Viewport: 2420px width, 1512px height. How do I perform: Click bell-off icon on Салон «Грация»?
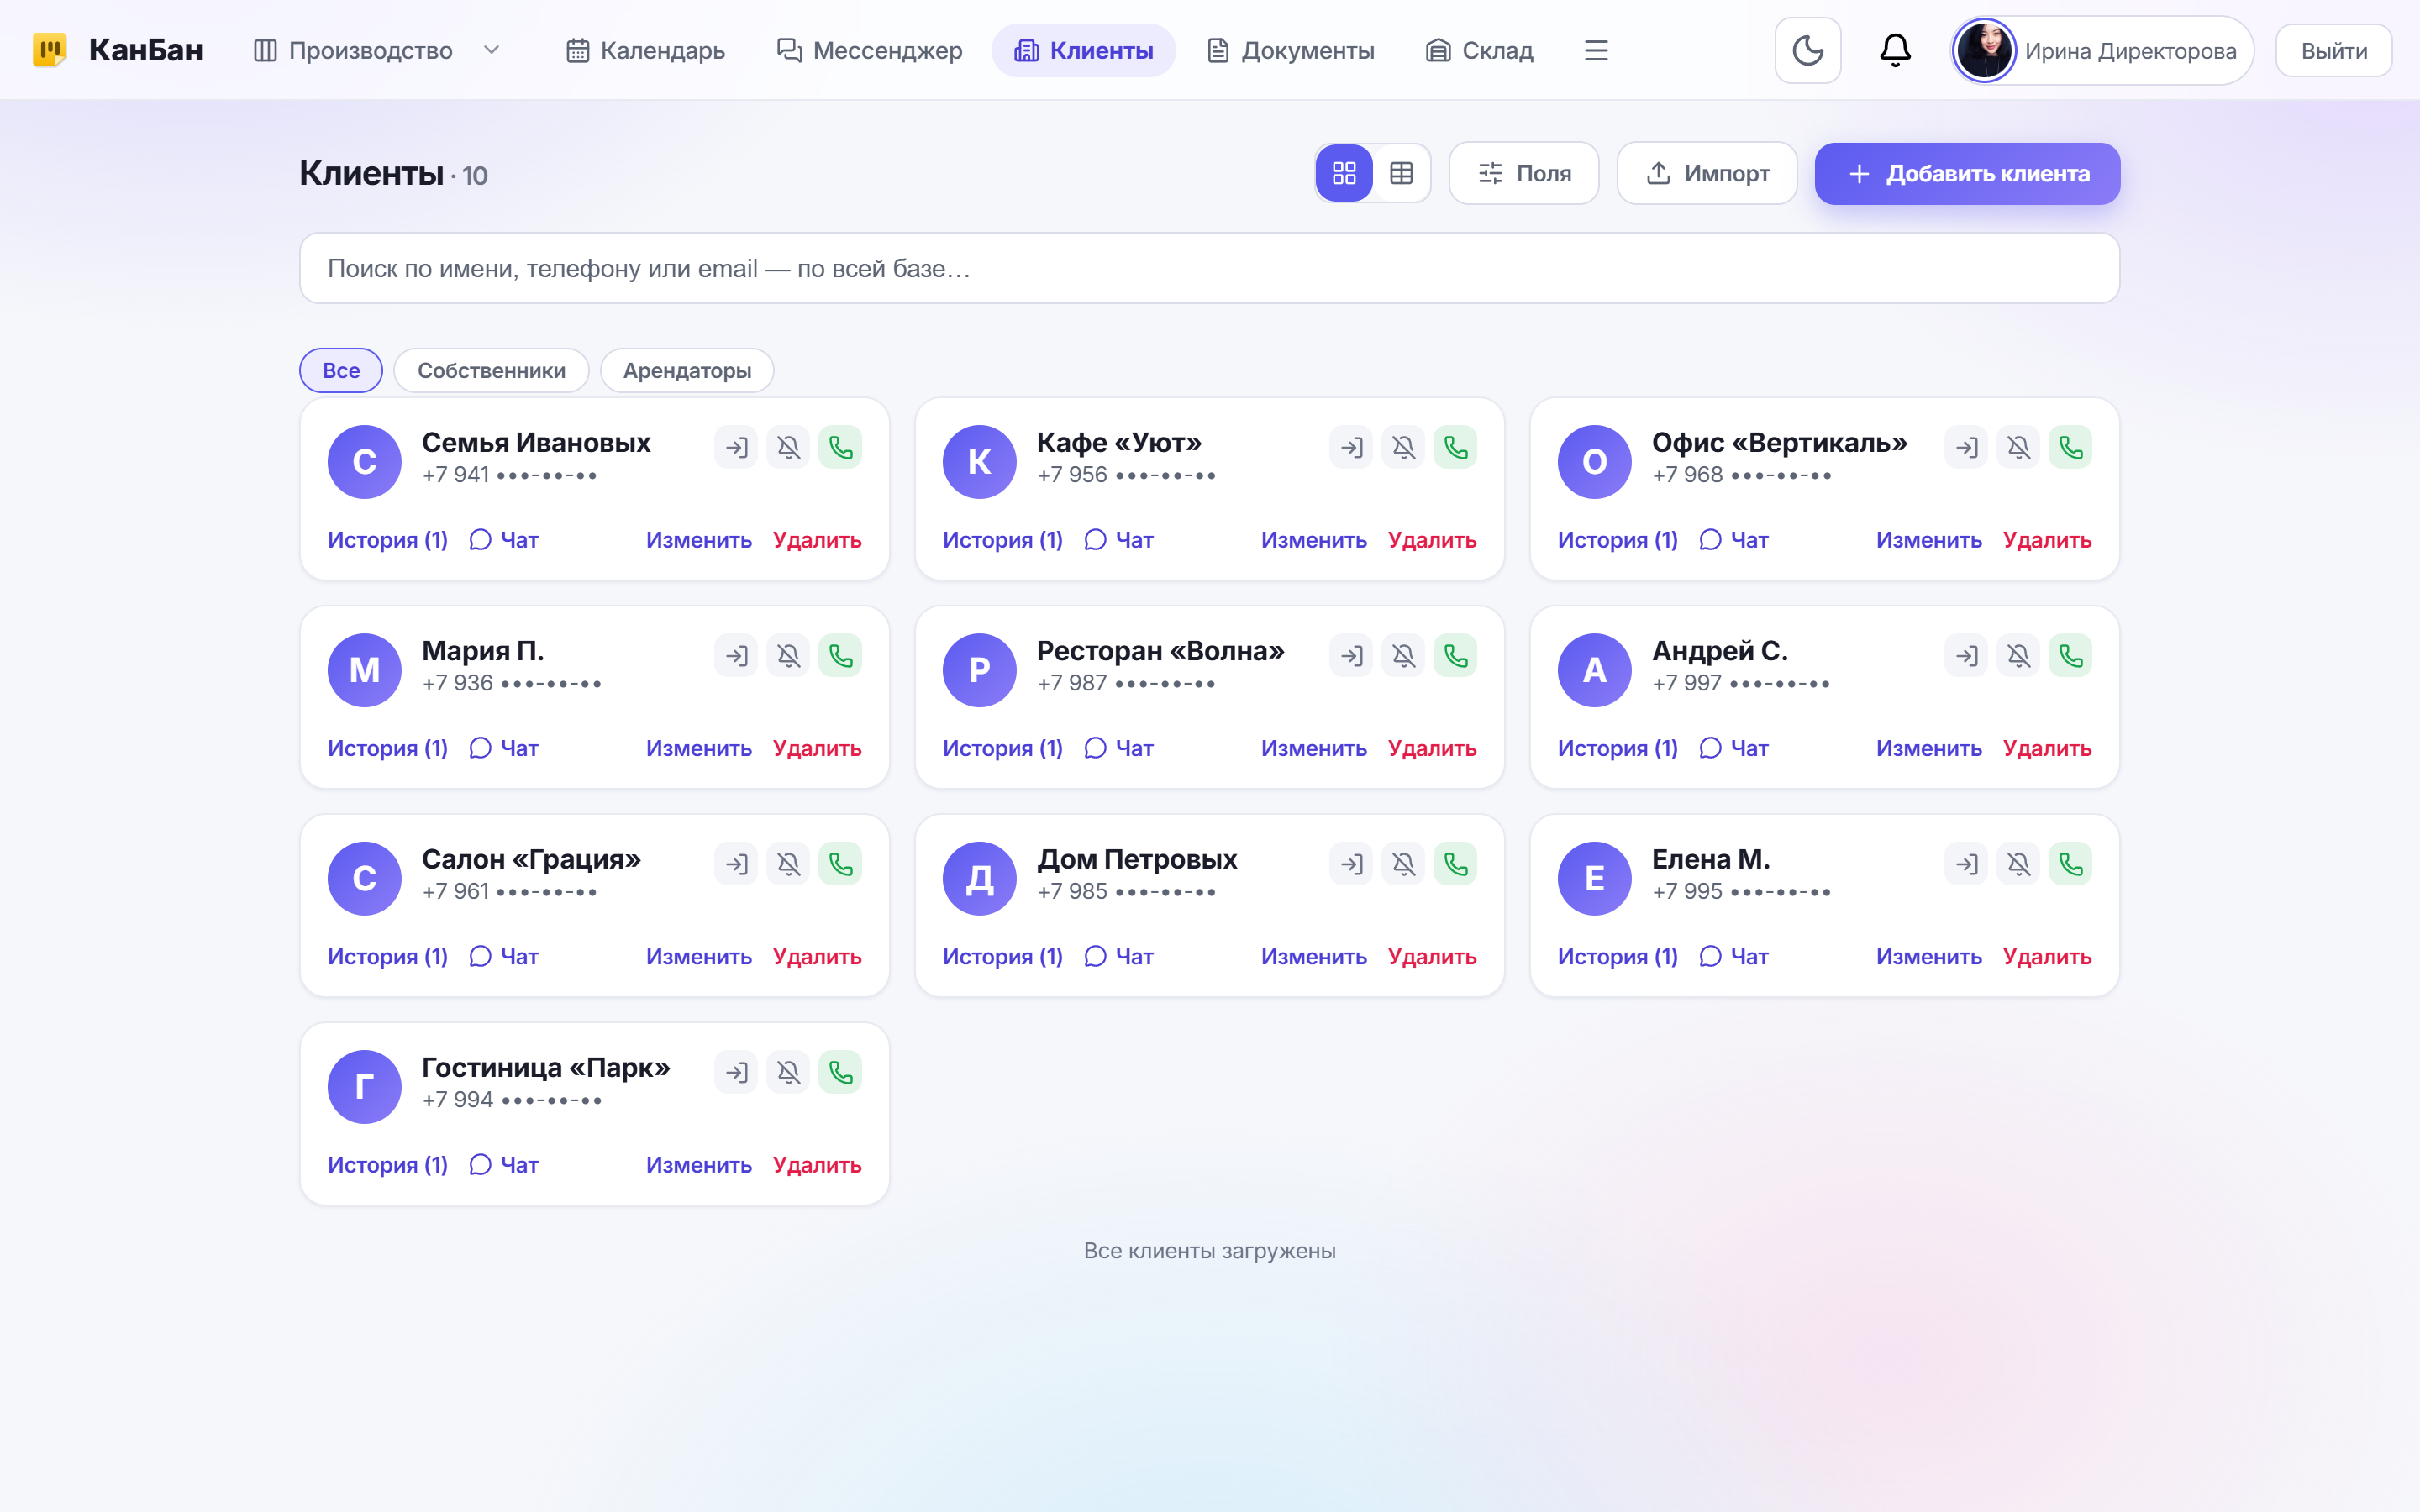click(x=788, y=863)
